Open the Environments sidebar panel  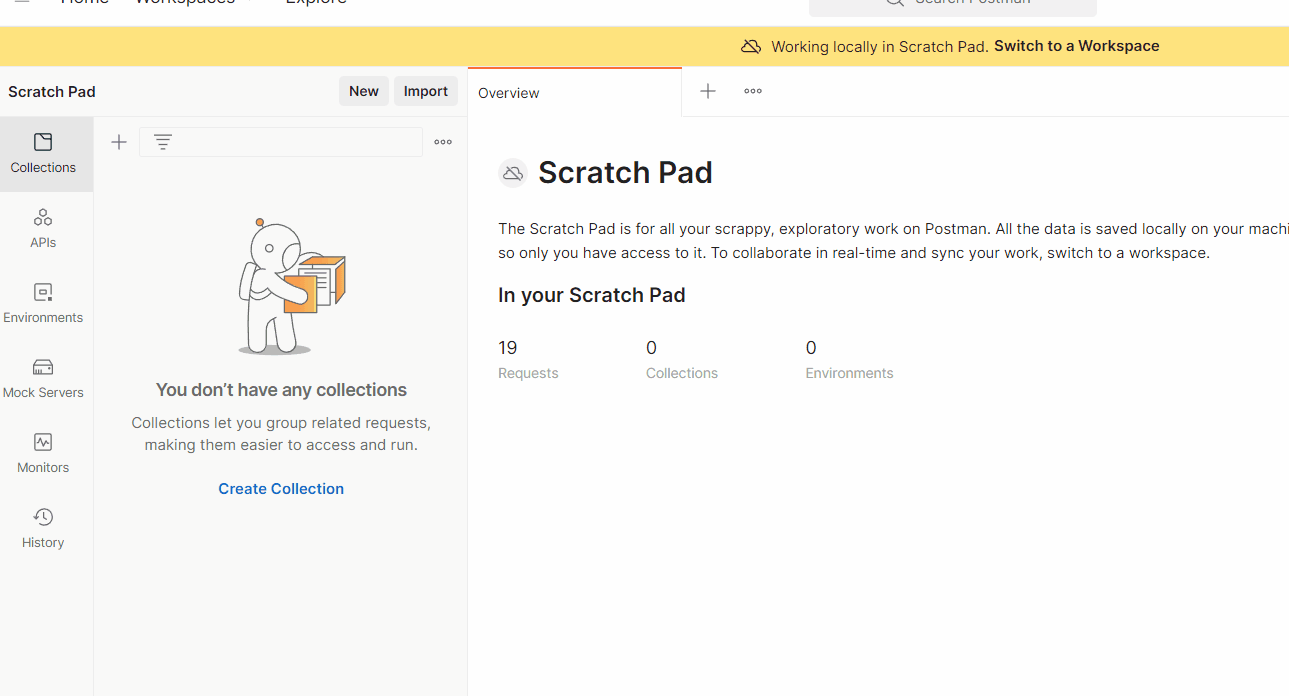[x=43, y=304]
